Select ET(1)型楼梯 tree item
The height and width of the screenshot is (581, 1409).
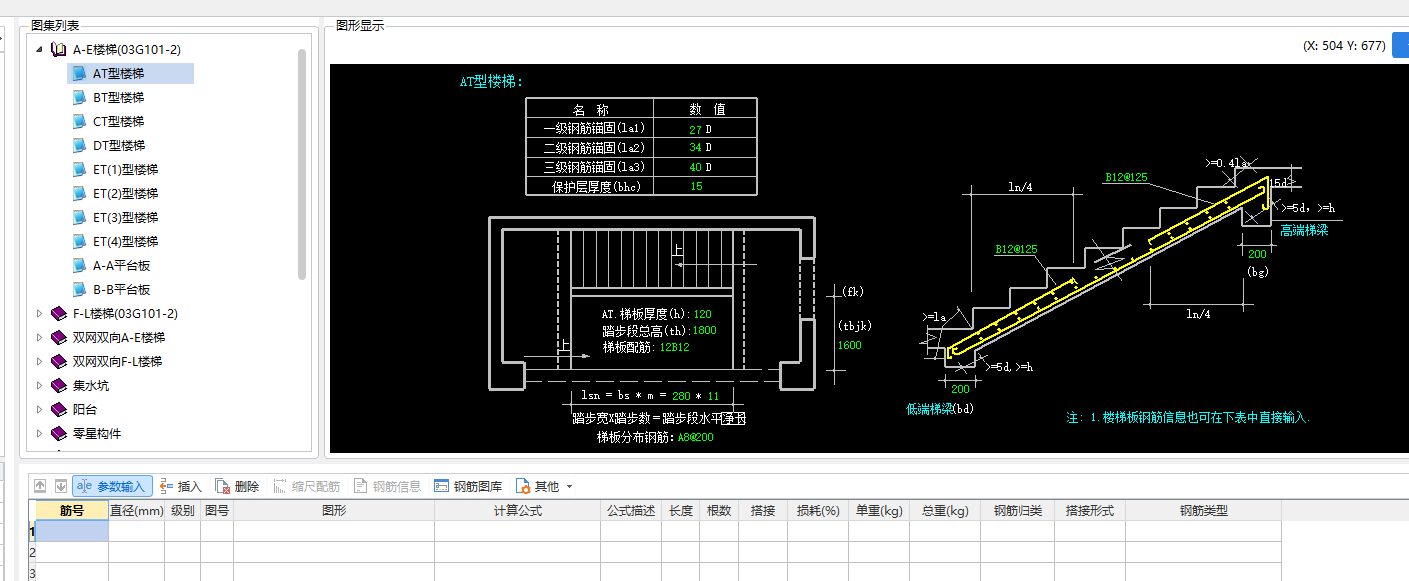(x=125, y=169)
